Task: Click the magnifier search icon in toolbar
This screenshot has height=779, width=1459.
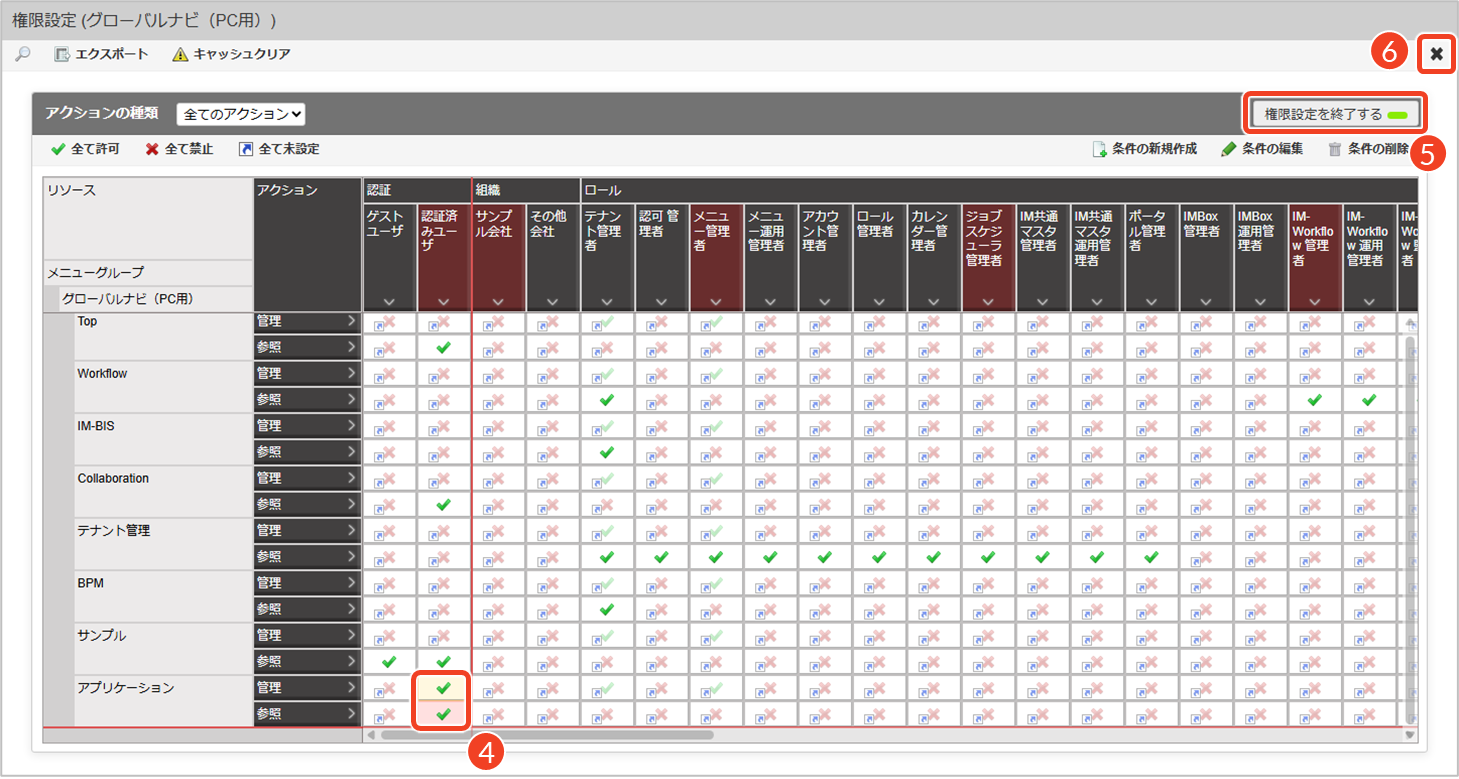Action: (23, 54)
